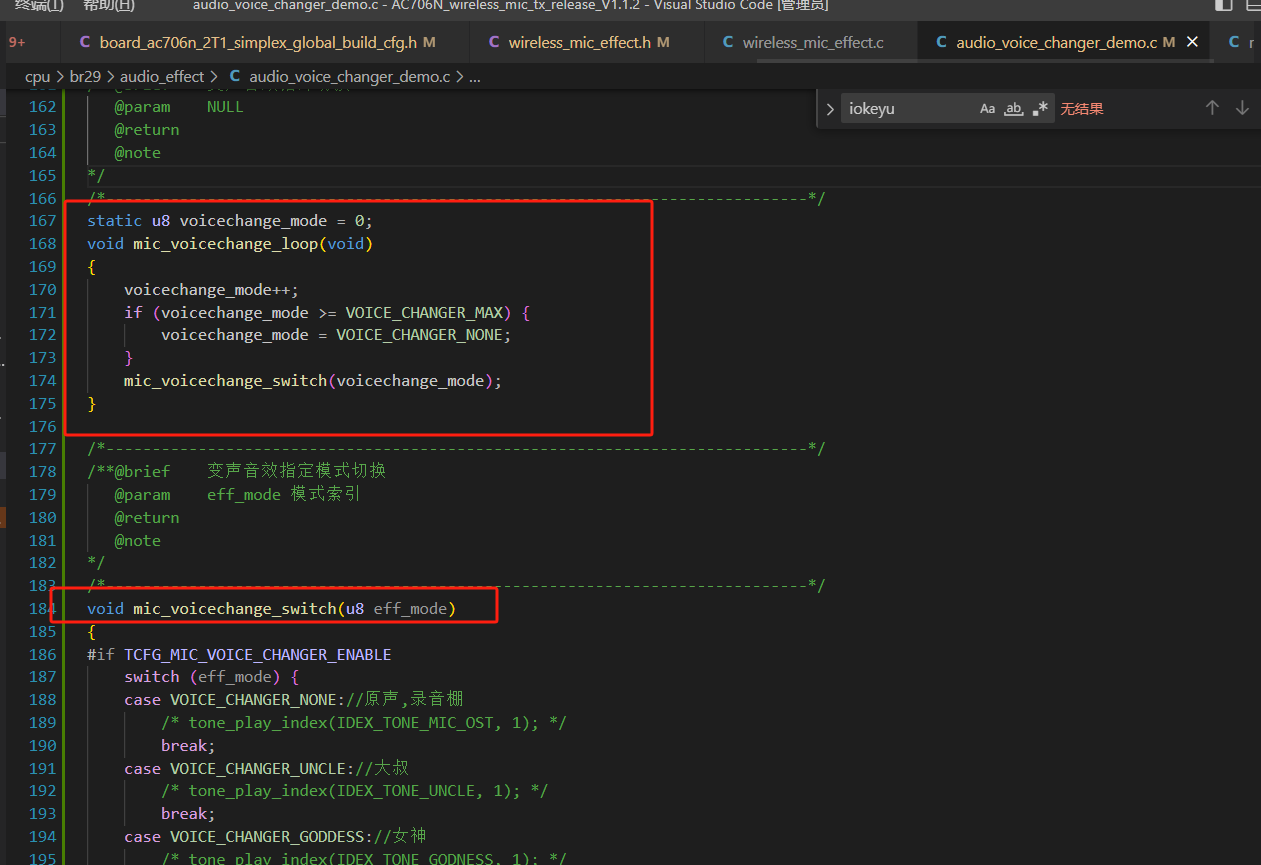Place cursor on mic_voicechange_switch function definition
This screenshot has width=1261, height=865.
(x=234, y=608)
